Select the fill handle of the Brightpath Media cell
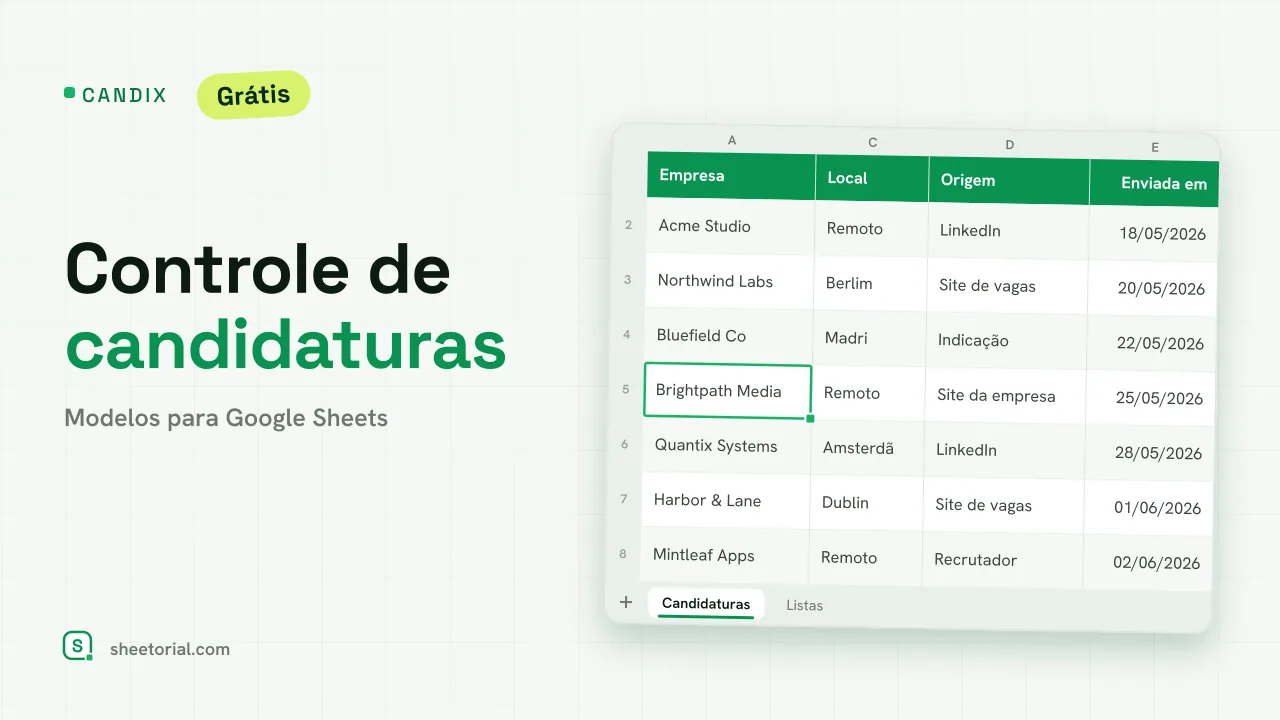 (810, 418)
